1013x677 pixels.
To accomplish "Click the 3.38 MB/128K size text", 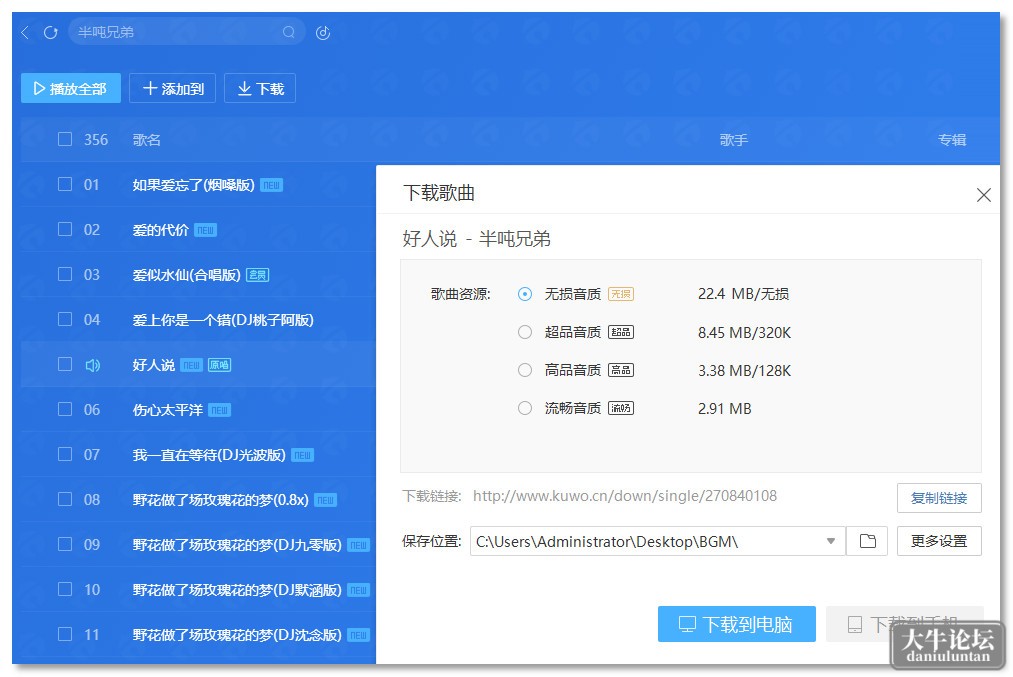I will coord(744,371).
